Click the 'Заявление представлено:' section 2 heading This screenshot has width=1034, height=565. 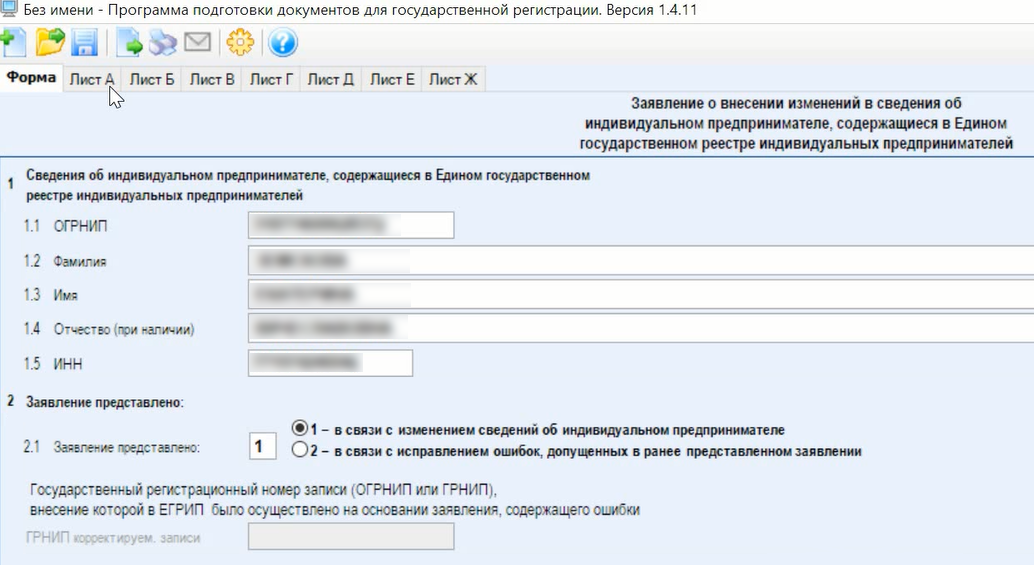pyautogui.click(x=105, y=402)
